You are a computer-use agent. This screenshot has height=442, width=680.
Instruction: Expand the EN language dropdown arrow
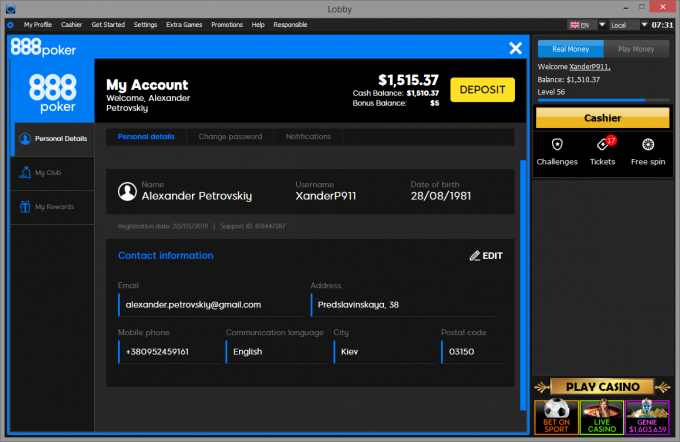[602, 25]
